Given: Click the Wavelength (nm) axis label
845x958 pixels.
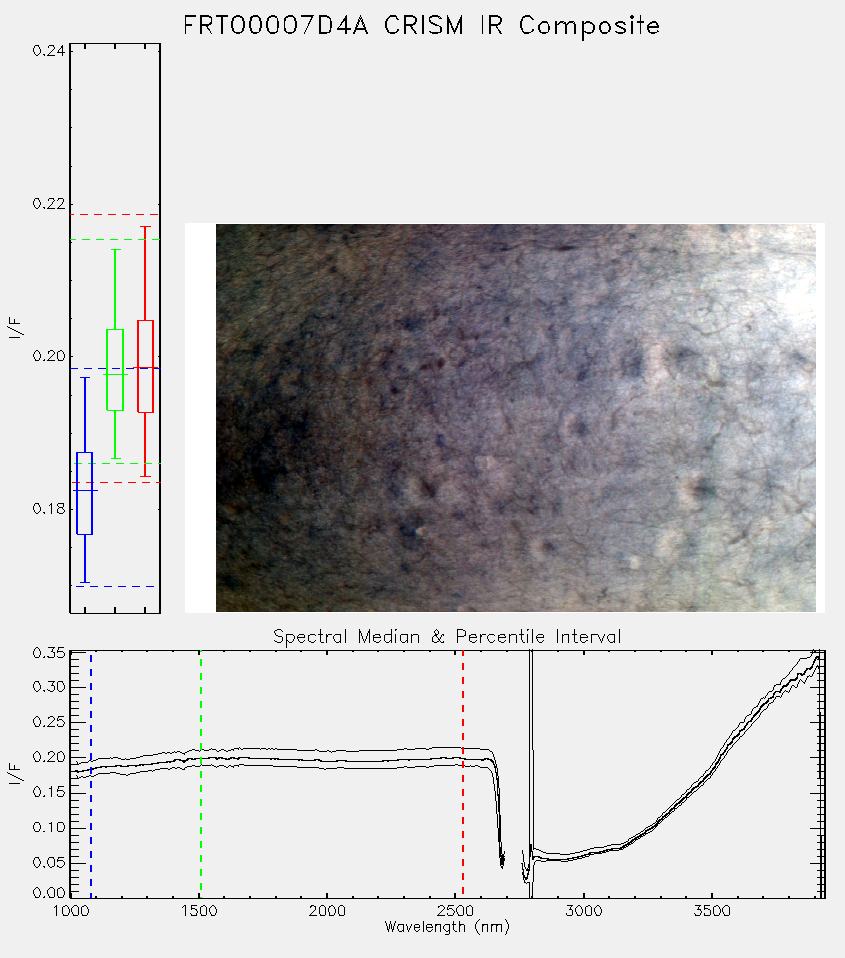Looking at the screenshot, I should tap(447, 927).
